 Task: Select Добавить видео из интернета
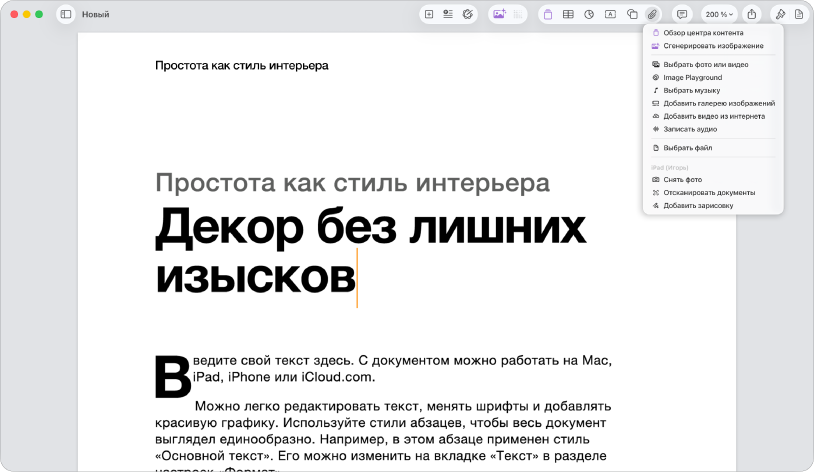pos(713,116)
